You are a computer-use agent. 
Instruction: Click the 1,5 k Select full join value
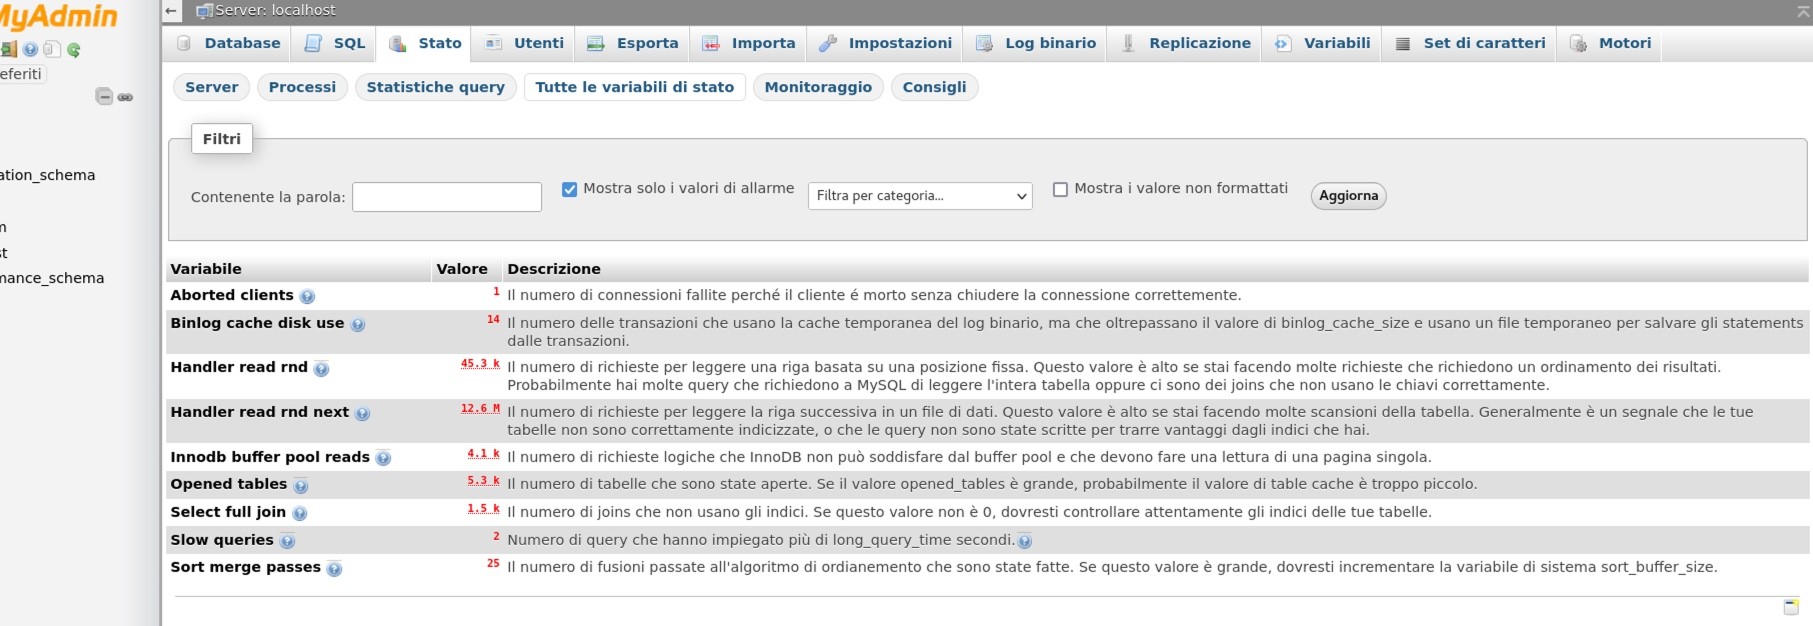coord(484,509)
